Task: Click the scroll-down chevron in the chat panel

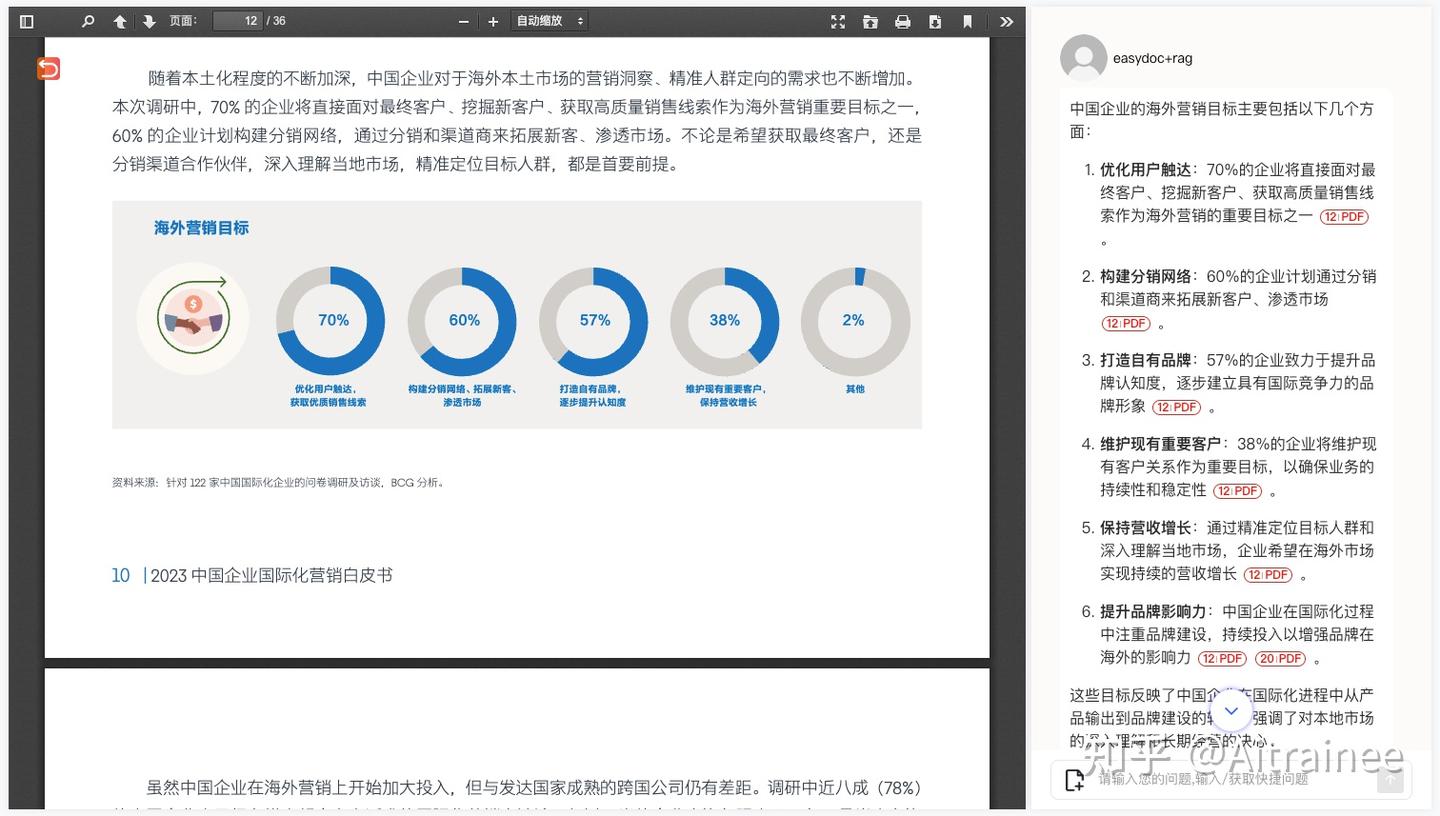Action: point(1231,710)
